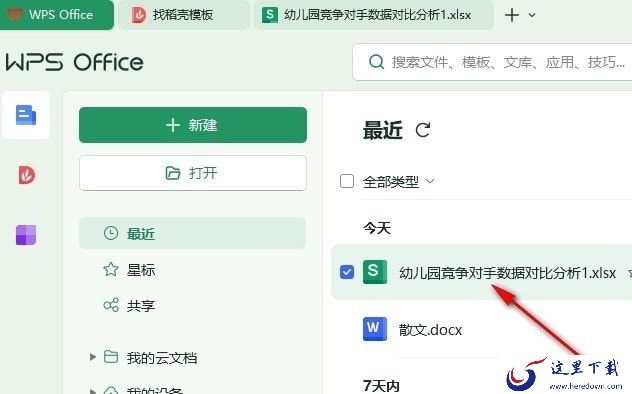Click the spreadsheet icon in the xlsx tab
This screenshot has height=394, width=632.
pyautogui.click(x=270, y=15)
